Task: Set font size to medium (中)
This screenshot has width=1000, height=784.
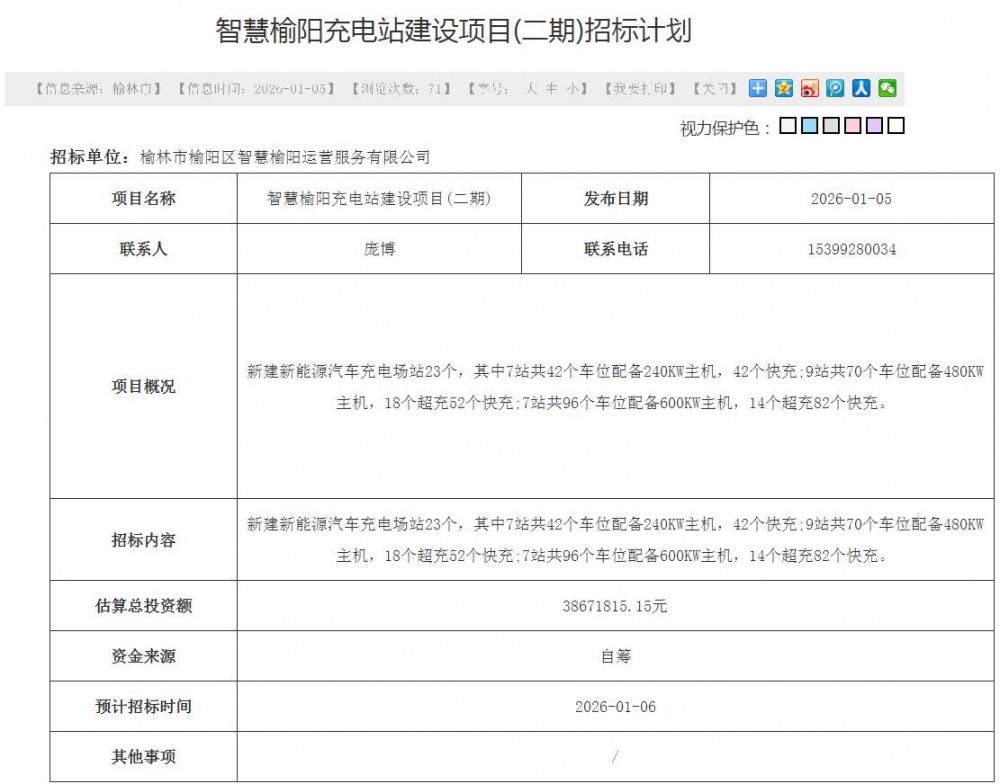Action: [551, 89]
